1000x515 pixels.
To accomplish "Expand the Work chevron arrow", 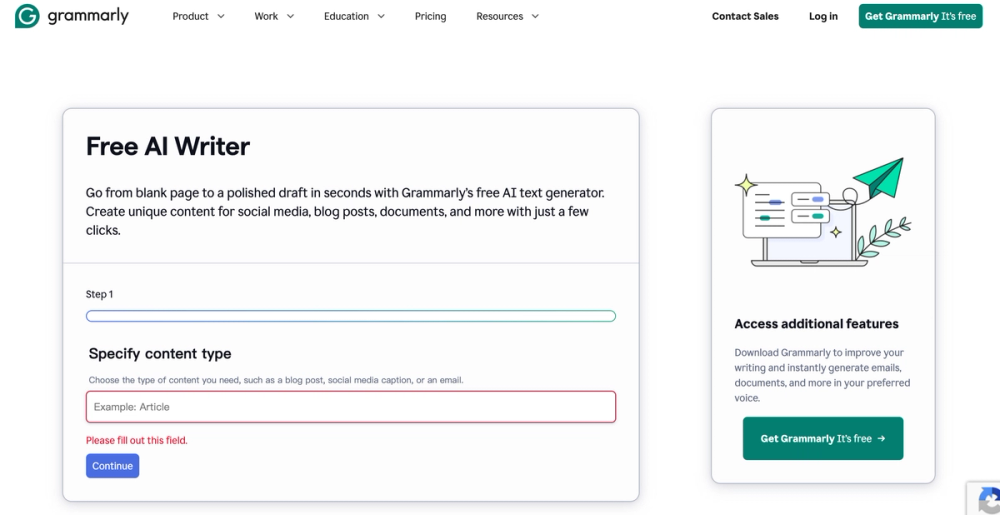I will (290, 17).
